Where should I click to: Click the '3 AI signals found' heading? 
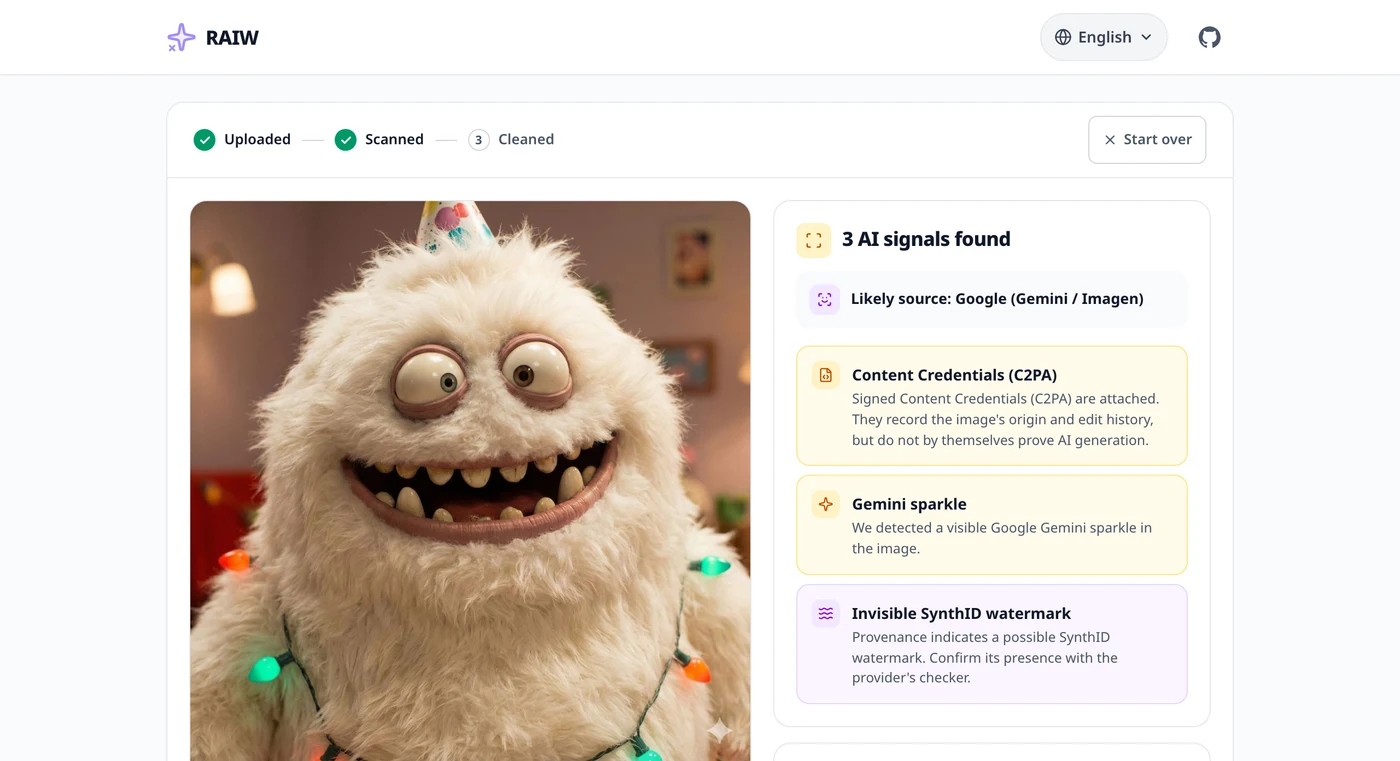coord(926,239)
